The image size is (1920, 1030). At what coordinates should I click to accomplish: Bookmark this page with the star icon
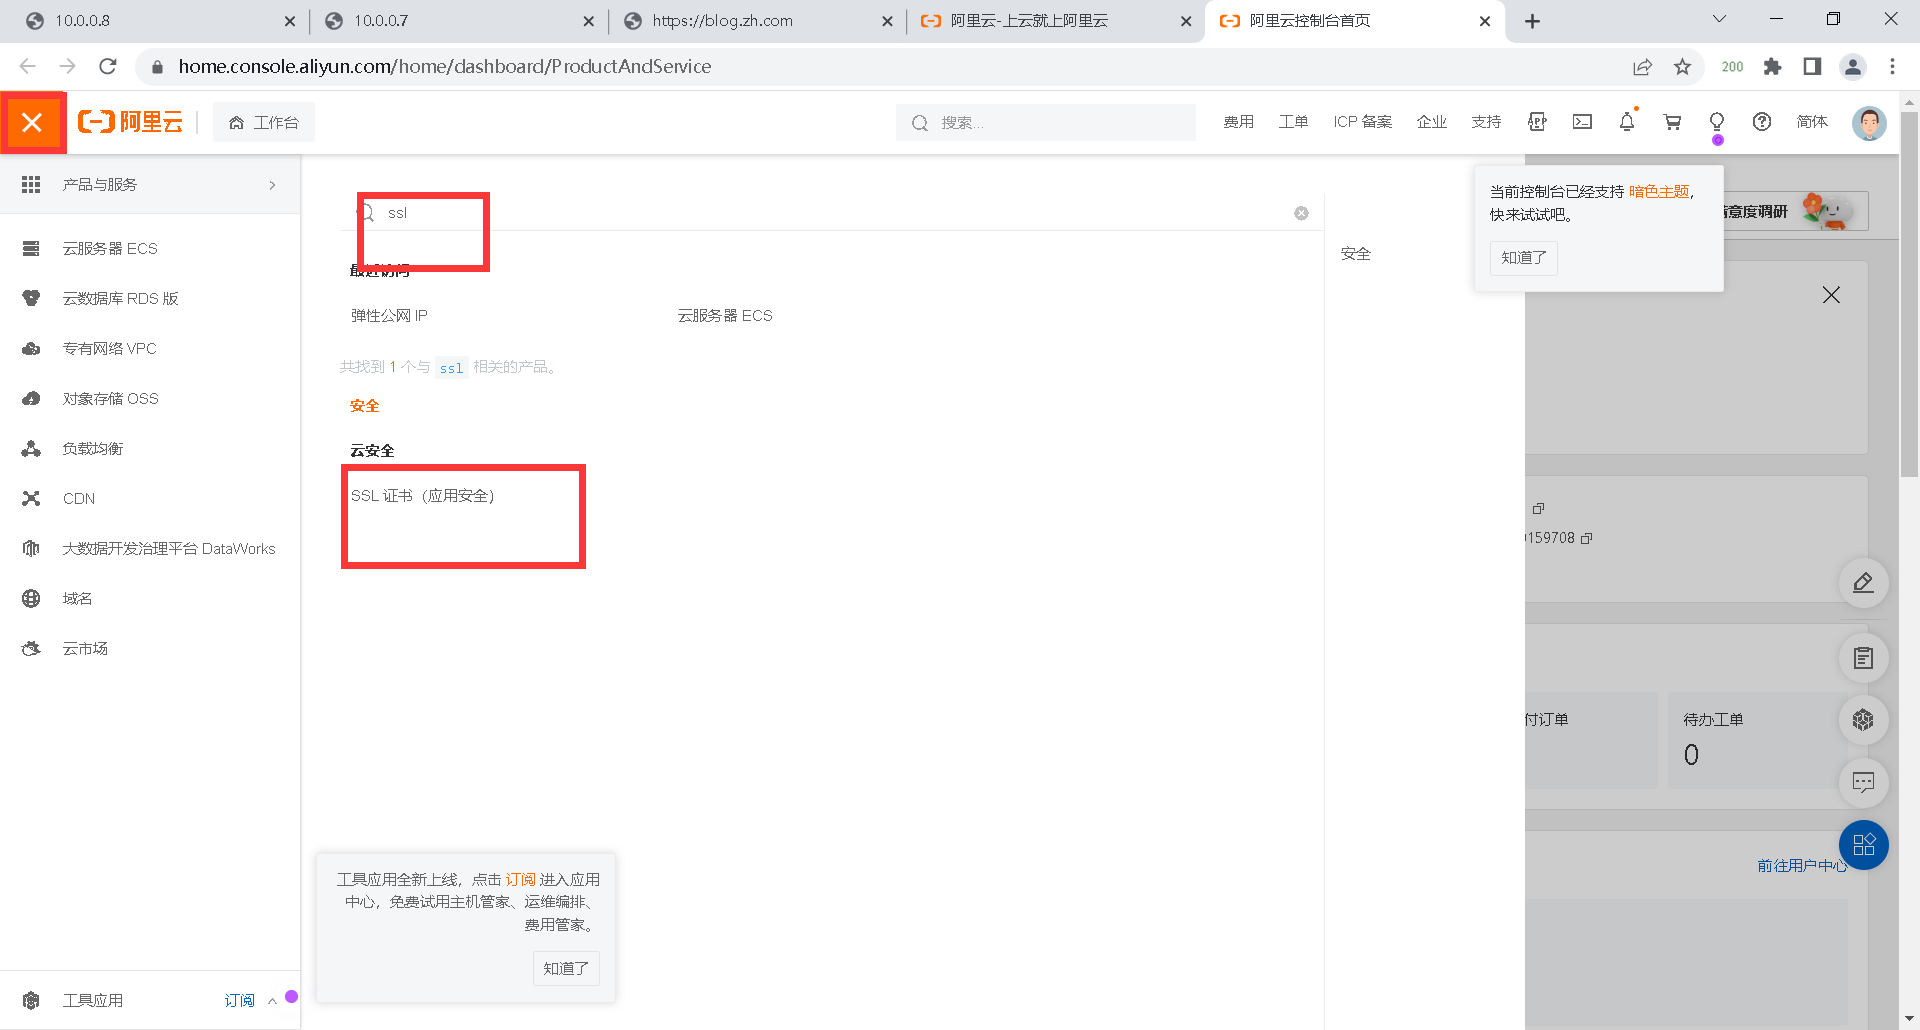(x=1683, y=66)
